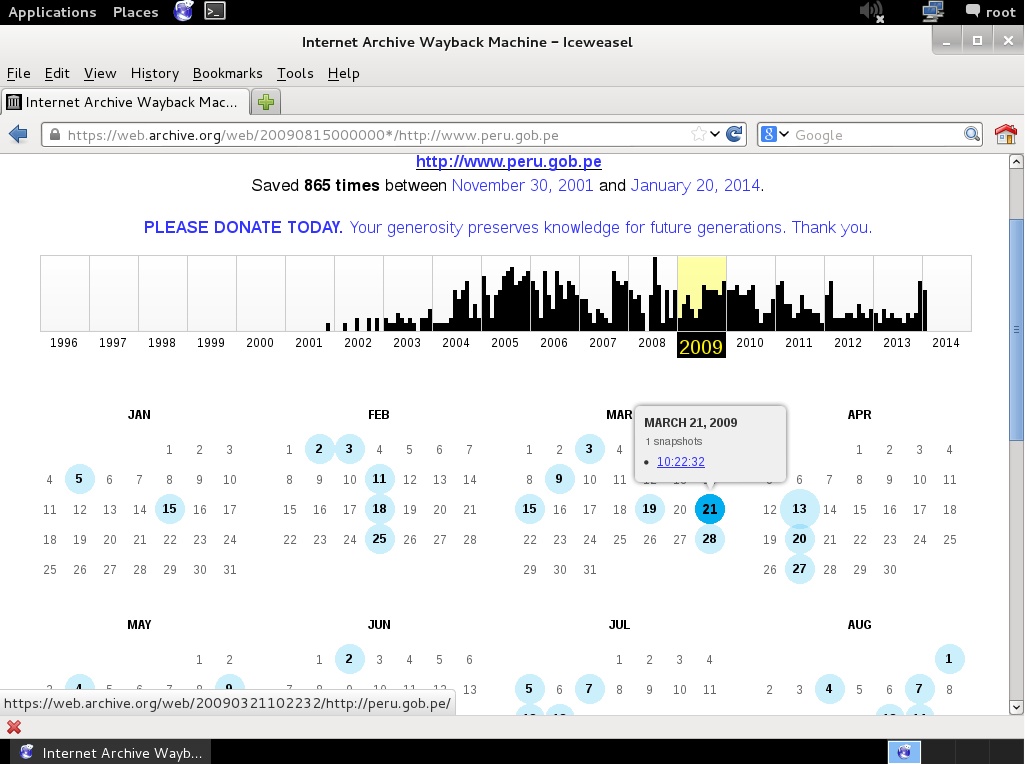Open the network connections icon in top panel

[x=933, y=12]
